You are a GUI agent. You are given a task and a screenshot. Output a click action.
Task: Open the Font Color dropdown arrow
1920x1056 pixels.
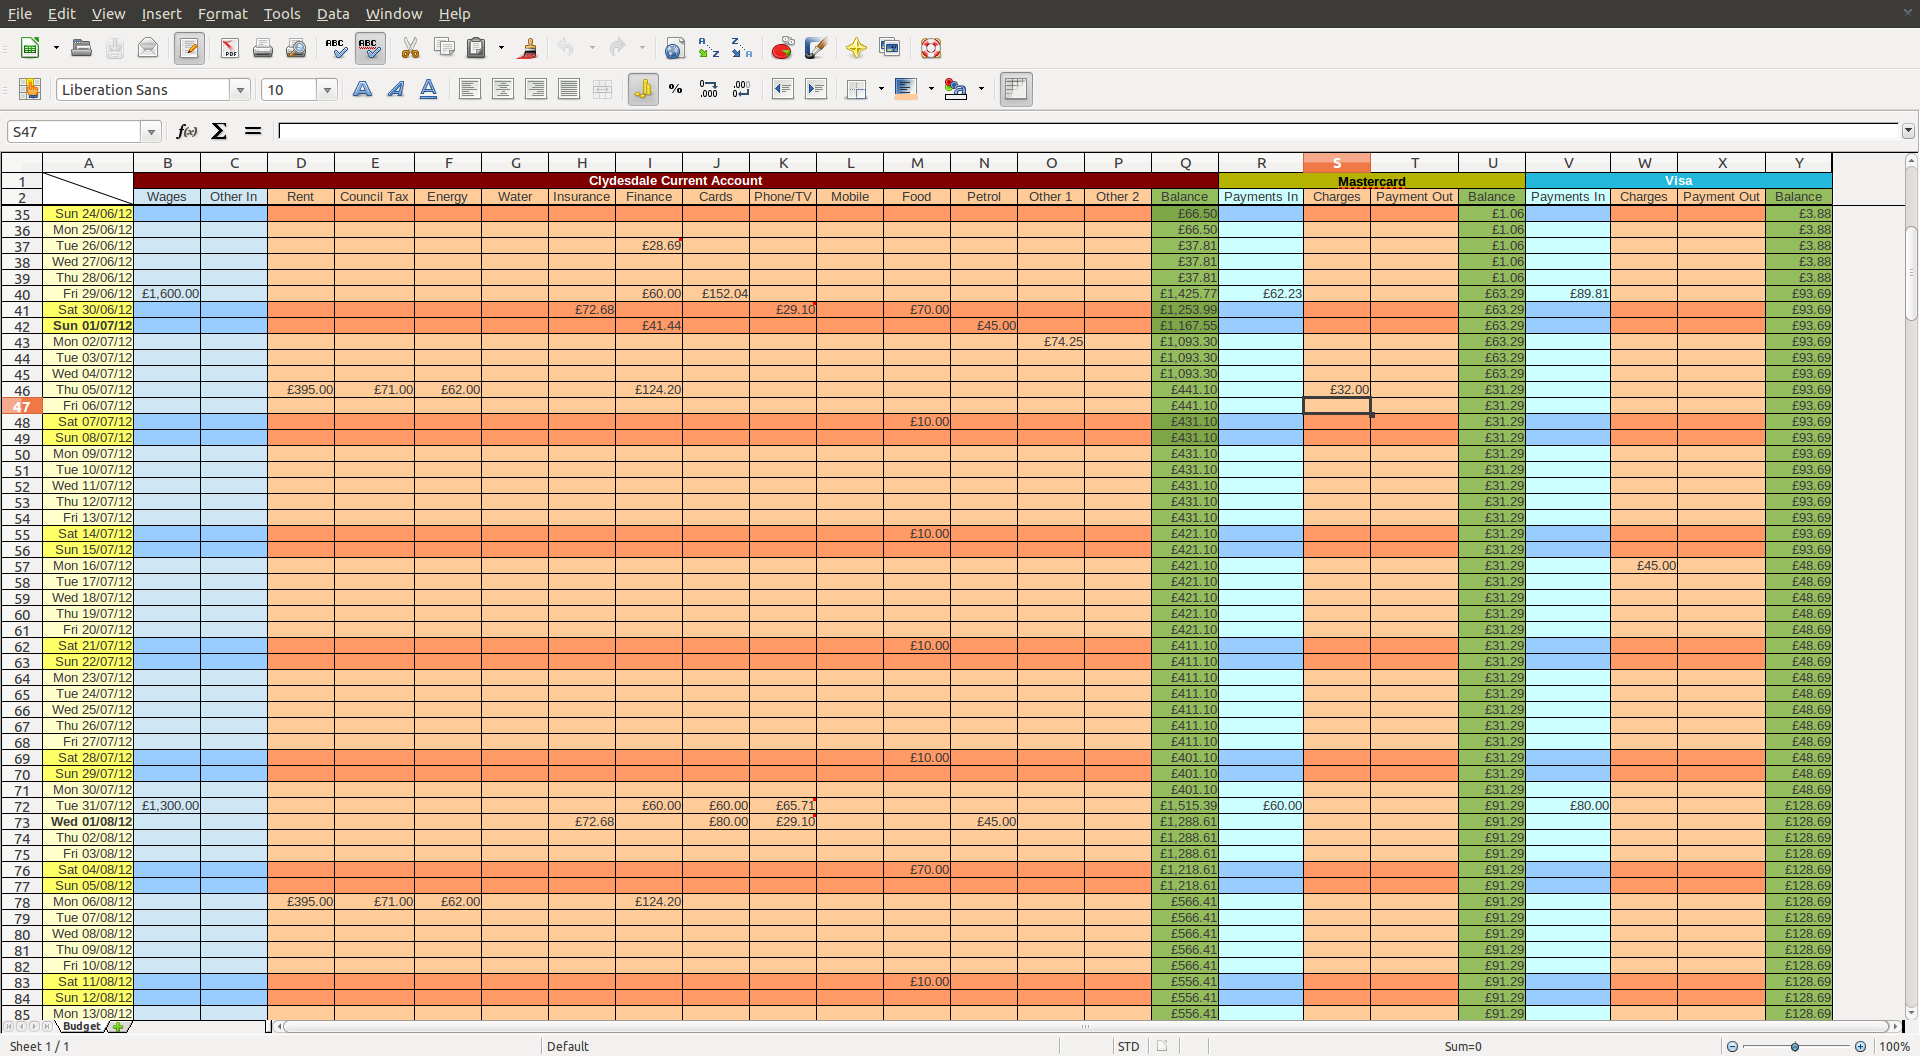point(981,89)
